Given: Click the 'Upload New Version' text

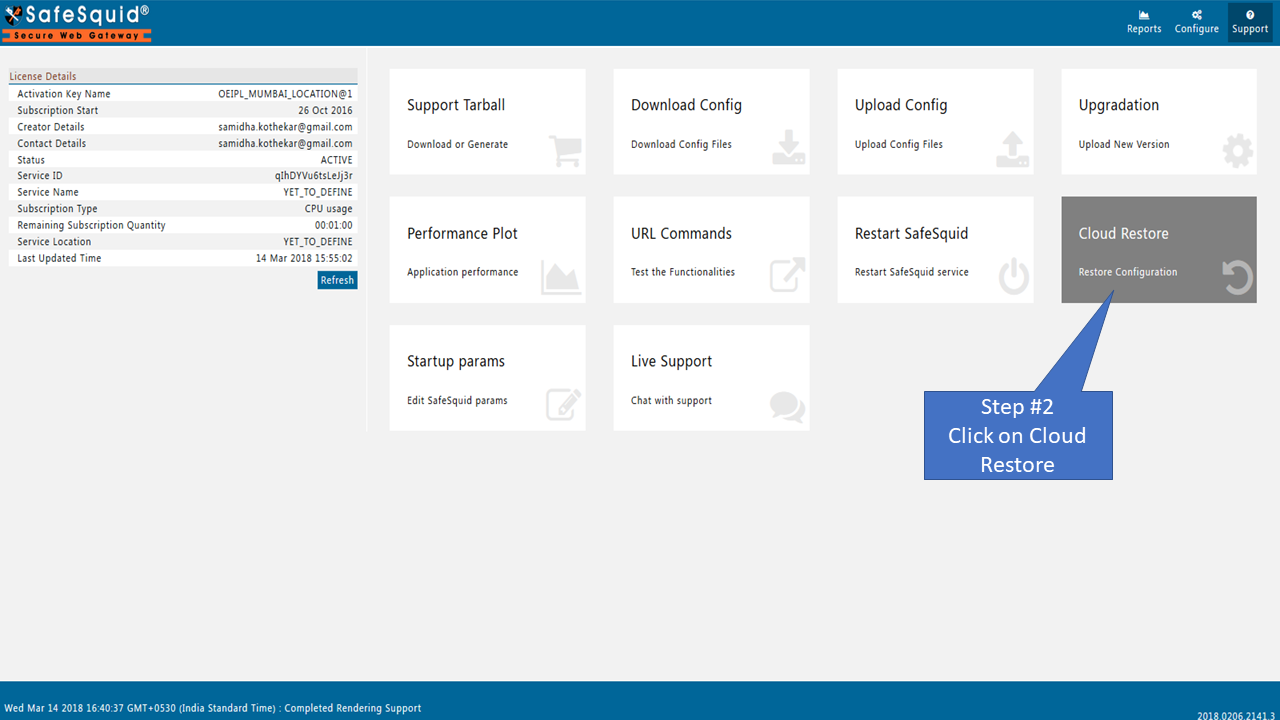Looking at the screenshot, I should 1124,144.
